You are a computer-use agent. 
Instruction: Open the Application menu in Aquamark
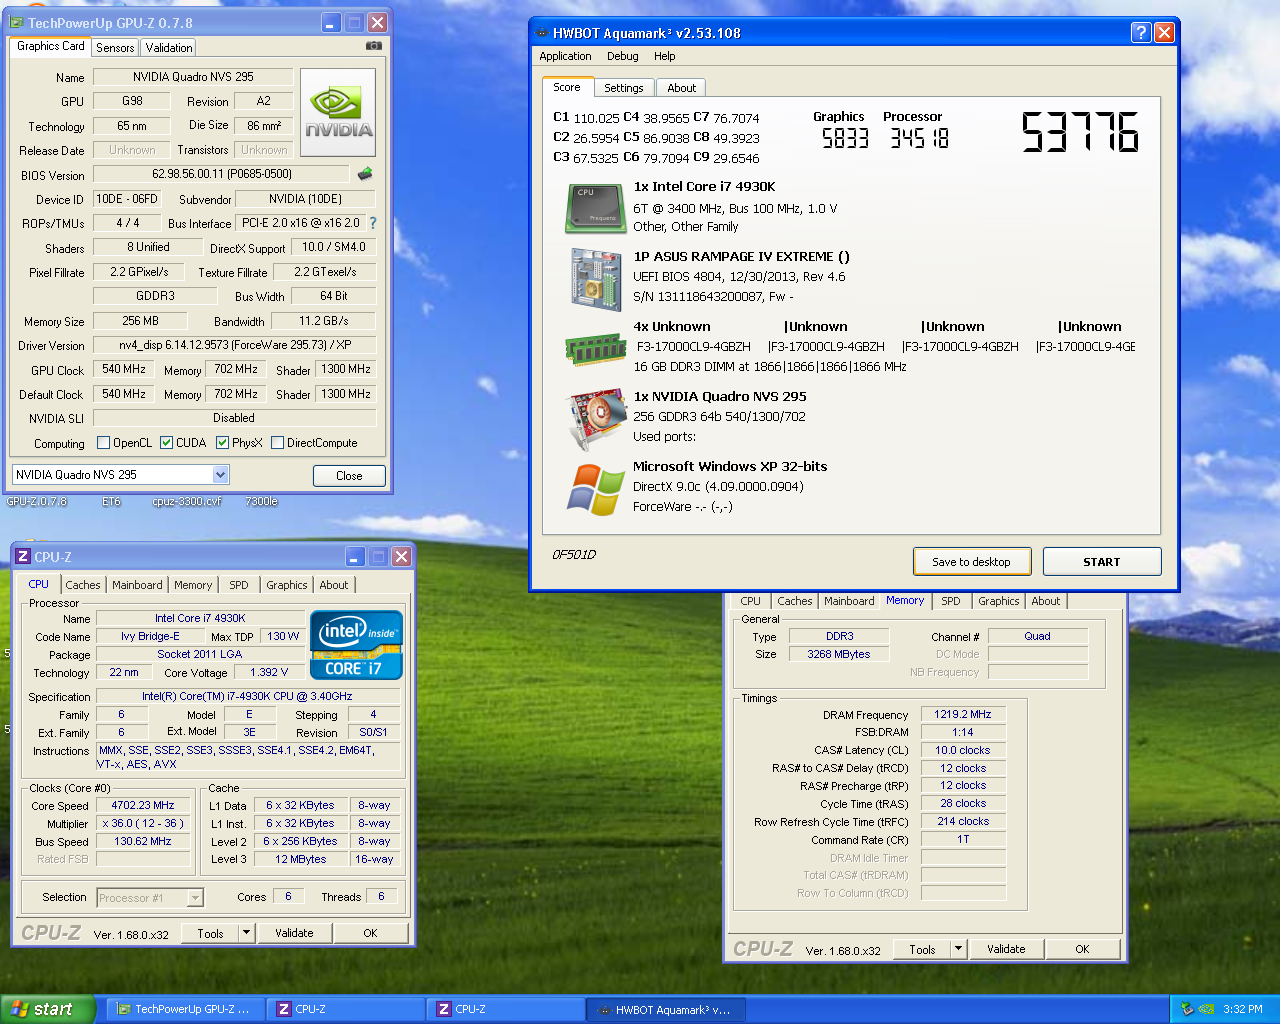click(565, 56)
